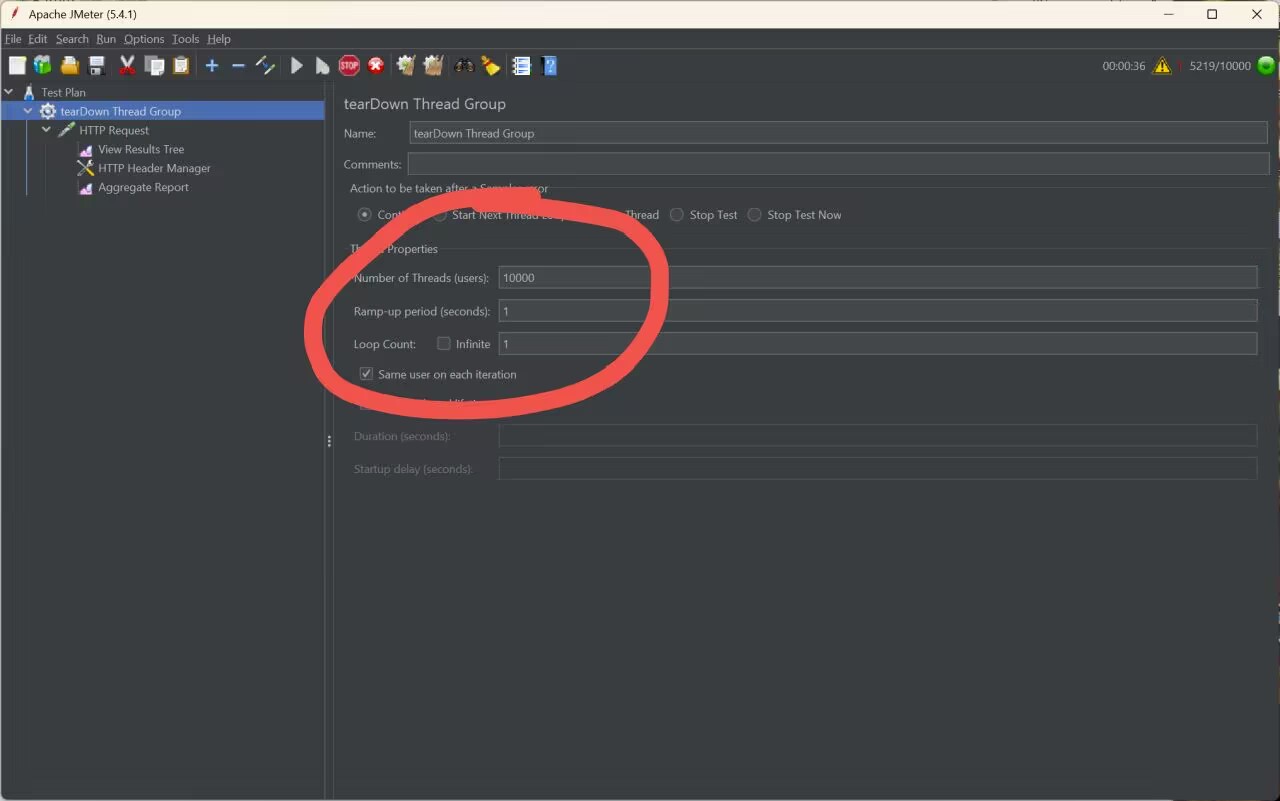Select Aggregate Report in tree
The height and width of the screenshot is (801, 1280).
(143, 187)
